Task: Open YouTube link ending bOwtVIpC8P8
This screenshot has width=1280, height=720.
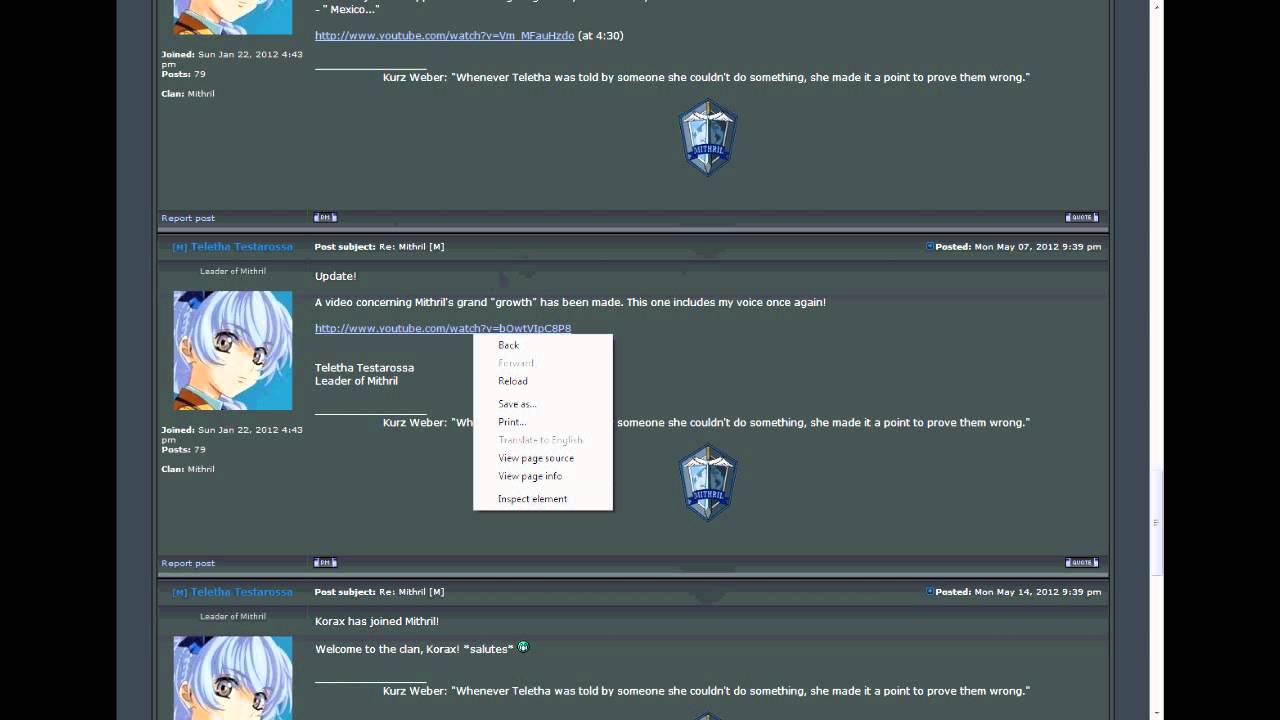Action: click(443, 329)
